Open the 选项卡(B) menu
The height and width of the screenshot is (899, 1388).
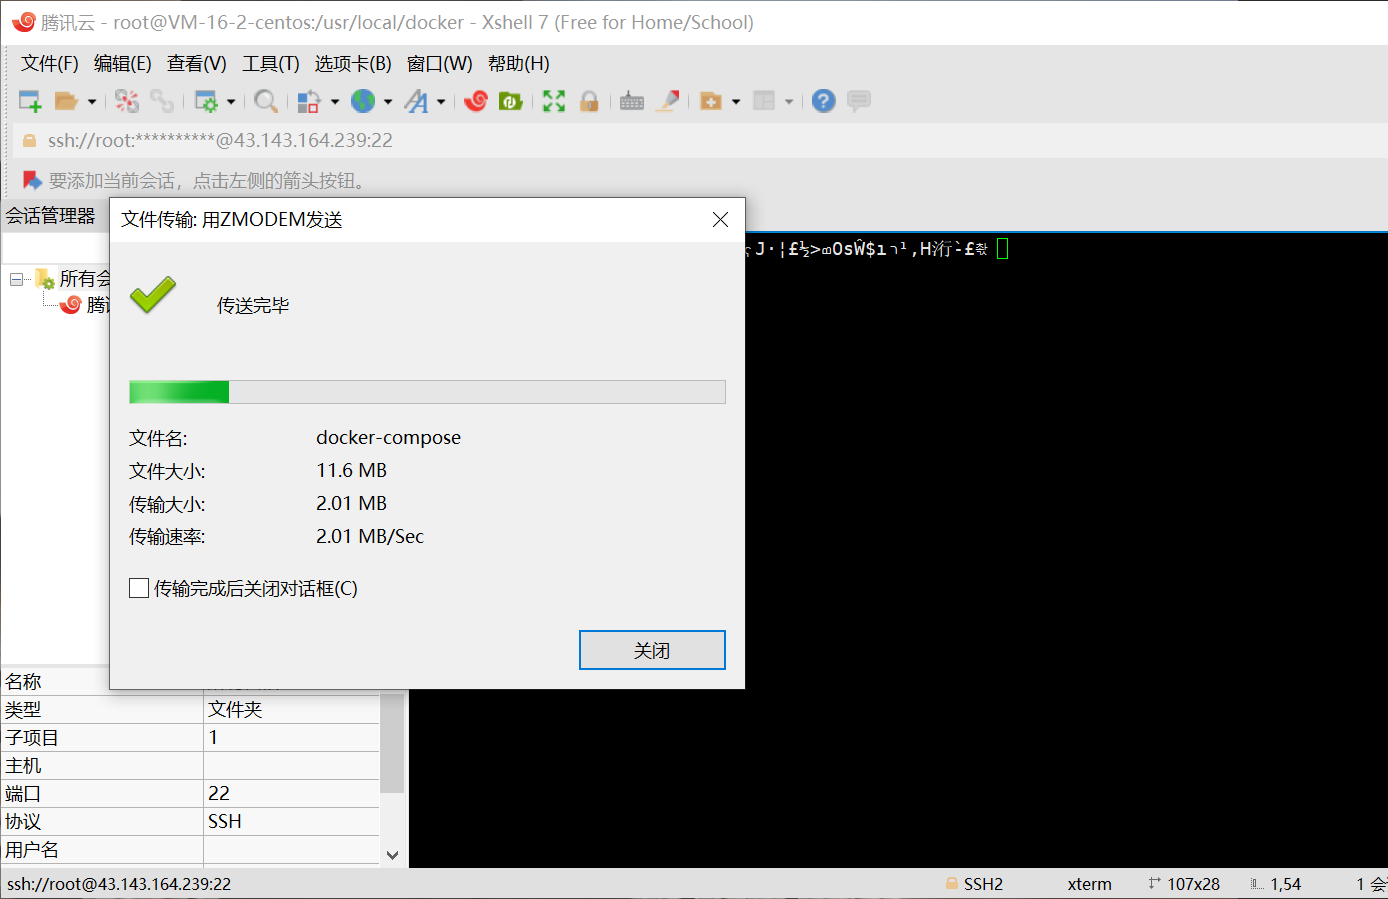(353, 64)
